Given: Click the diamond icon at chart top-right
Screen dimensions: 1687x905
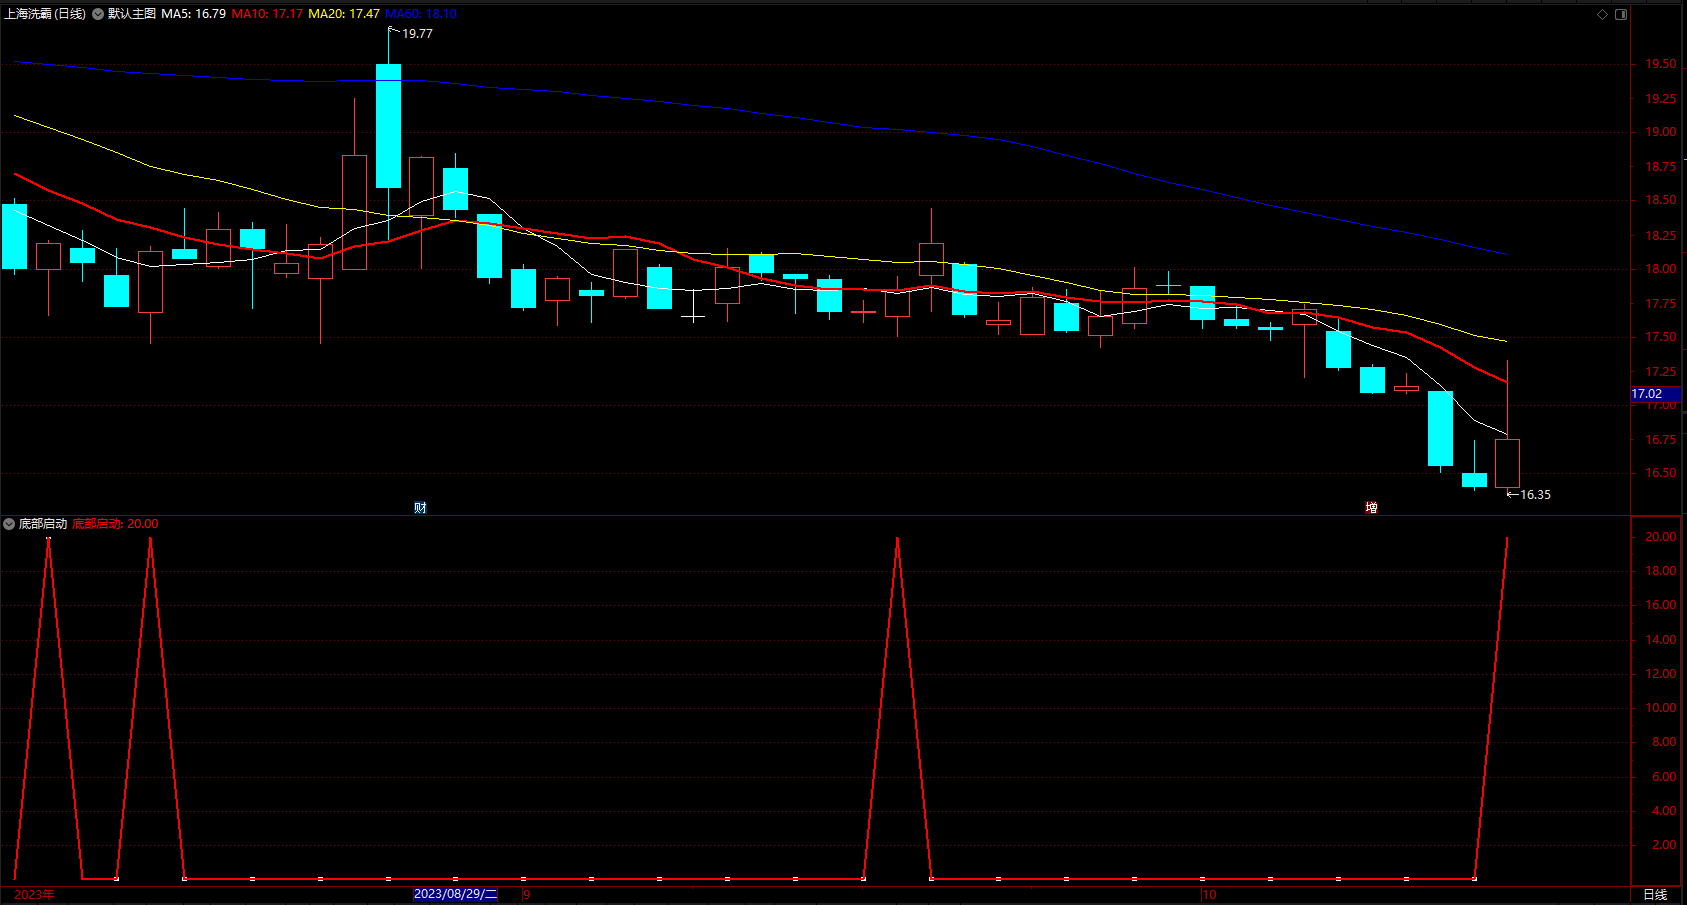Looking at the screenshot, I should tap(1602, 14).
